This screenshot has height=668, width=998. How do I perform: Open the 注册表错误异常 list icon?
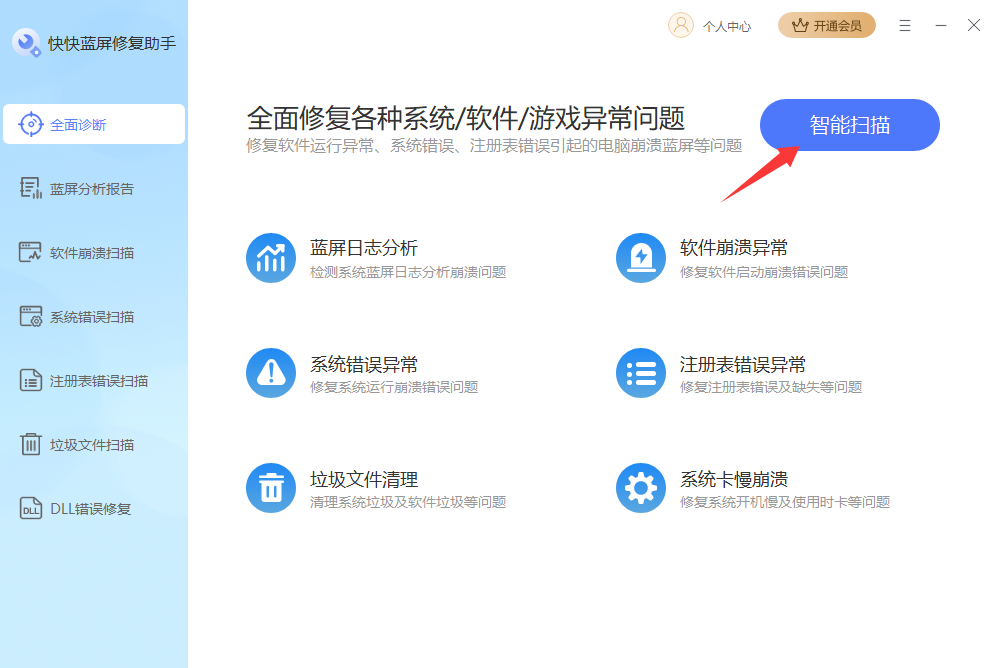[641, 372]
